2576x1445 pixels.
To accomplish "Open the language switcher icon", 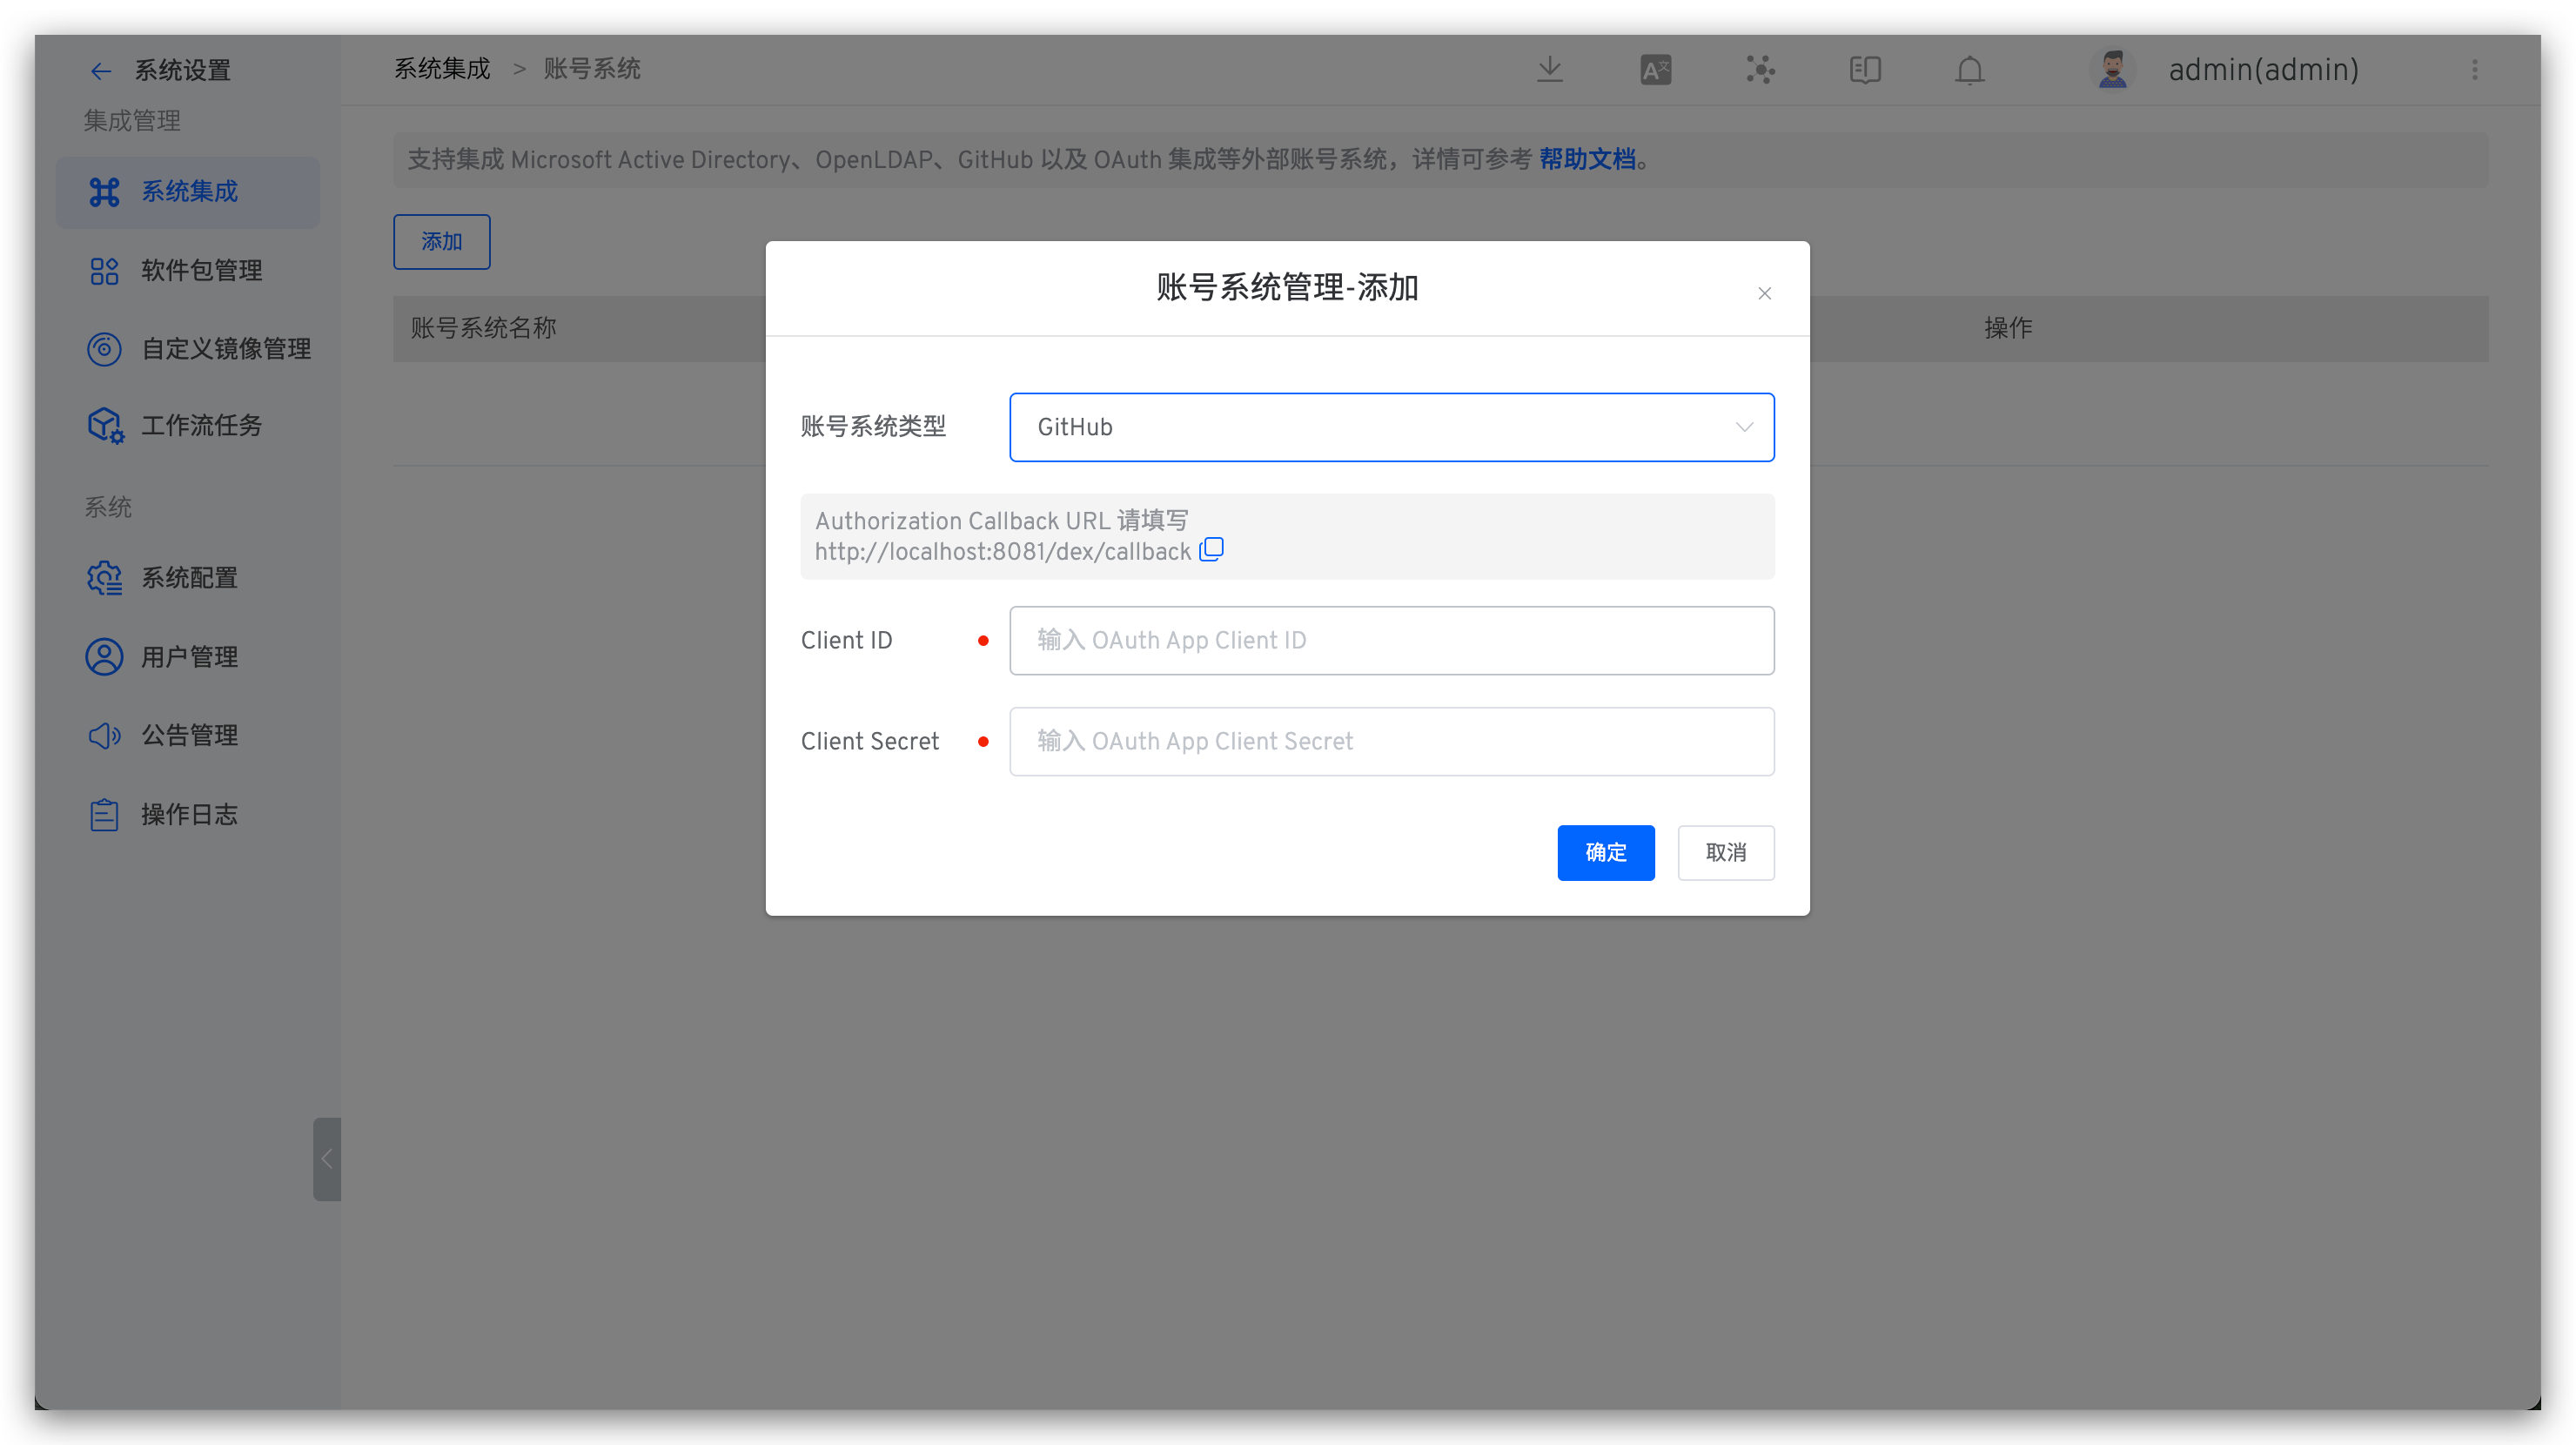I will coord(1655,69).
